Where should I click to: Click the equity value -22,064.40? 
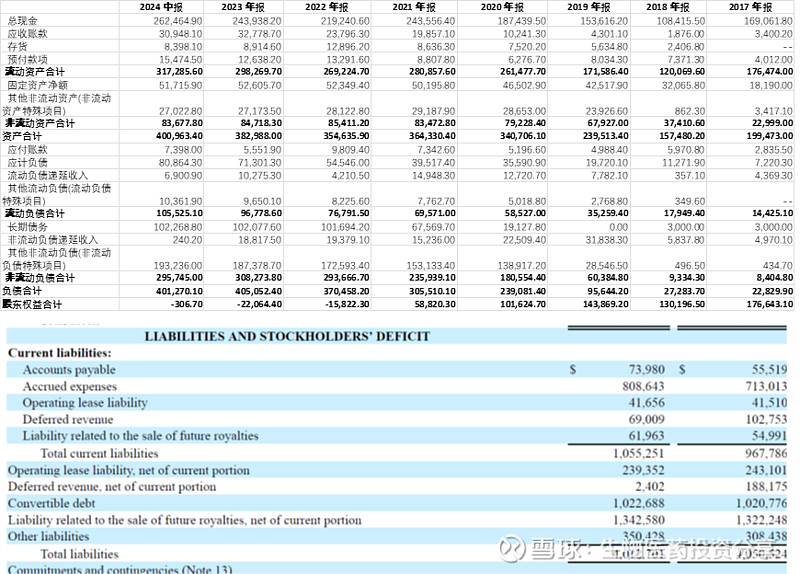pyautogui.click(x=259, y=304)
